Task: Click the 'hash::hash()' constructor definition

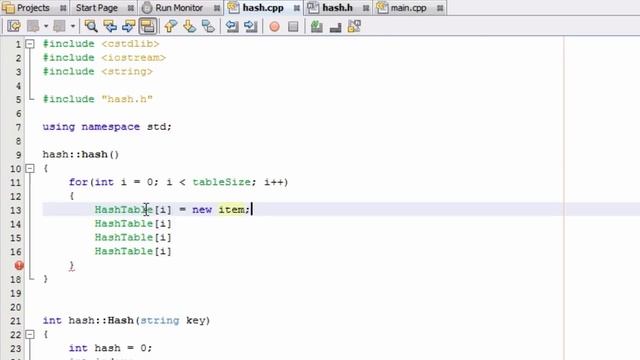Action: point(81,154)
